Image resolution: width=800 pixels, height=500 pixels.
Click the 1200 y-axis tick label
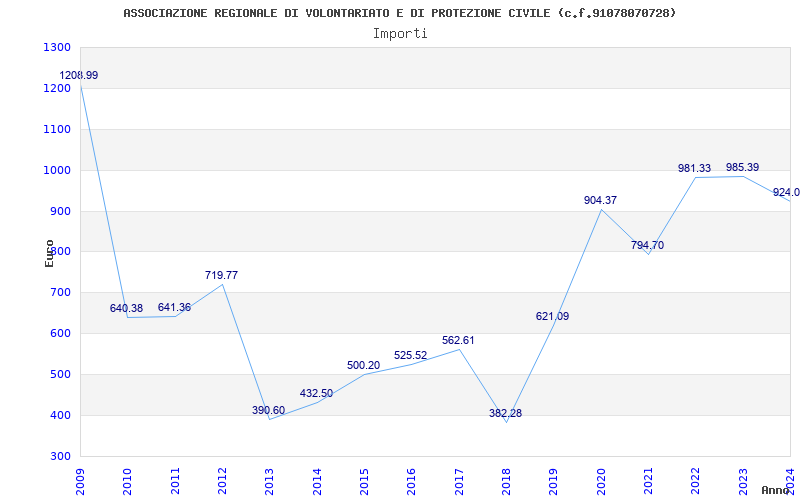click(57, 88)
